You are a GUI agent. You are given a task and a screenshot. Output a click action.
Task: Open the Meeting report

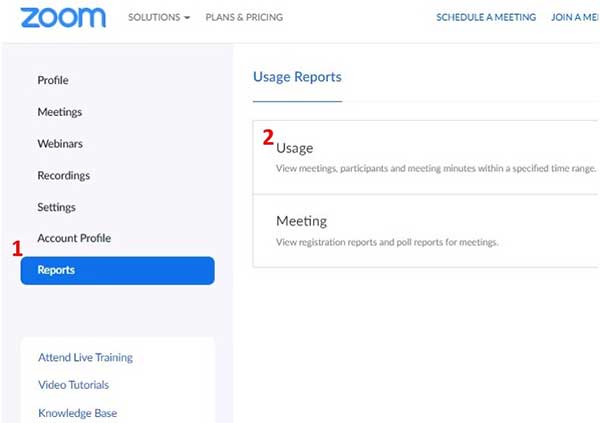pyautogui.click(x=301, y=221)
